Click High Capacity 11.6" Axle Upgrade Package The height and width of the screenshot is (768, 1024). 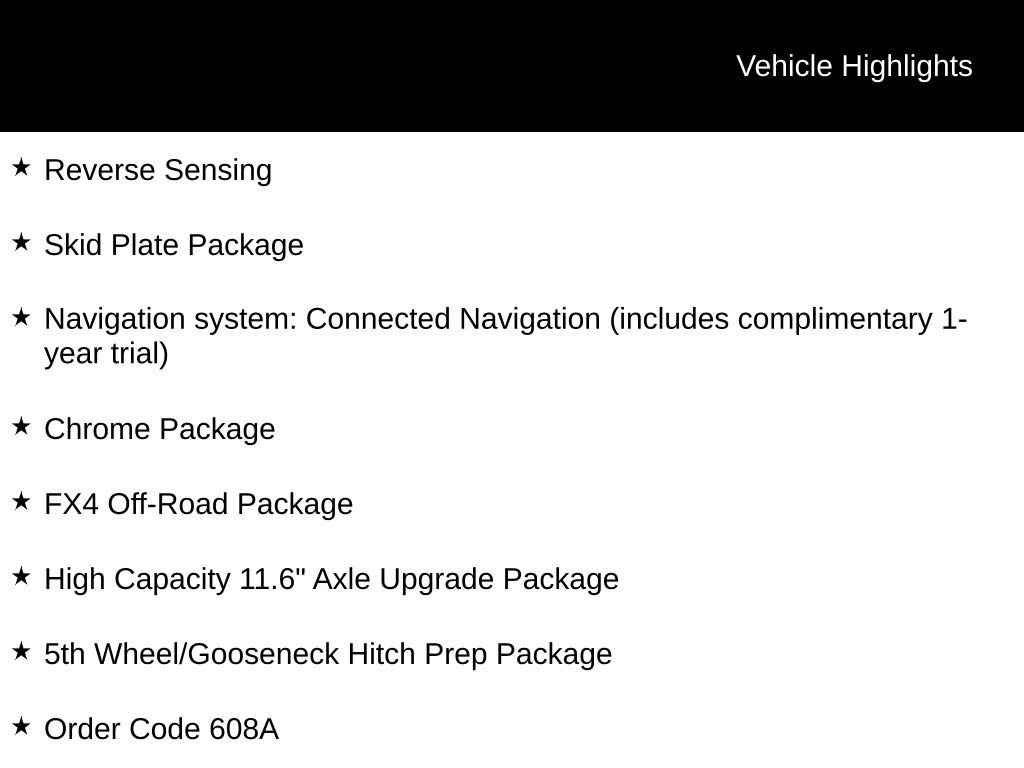click(331, 579)
